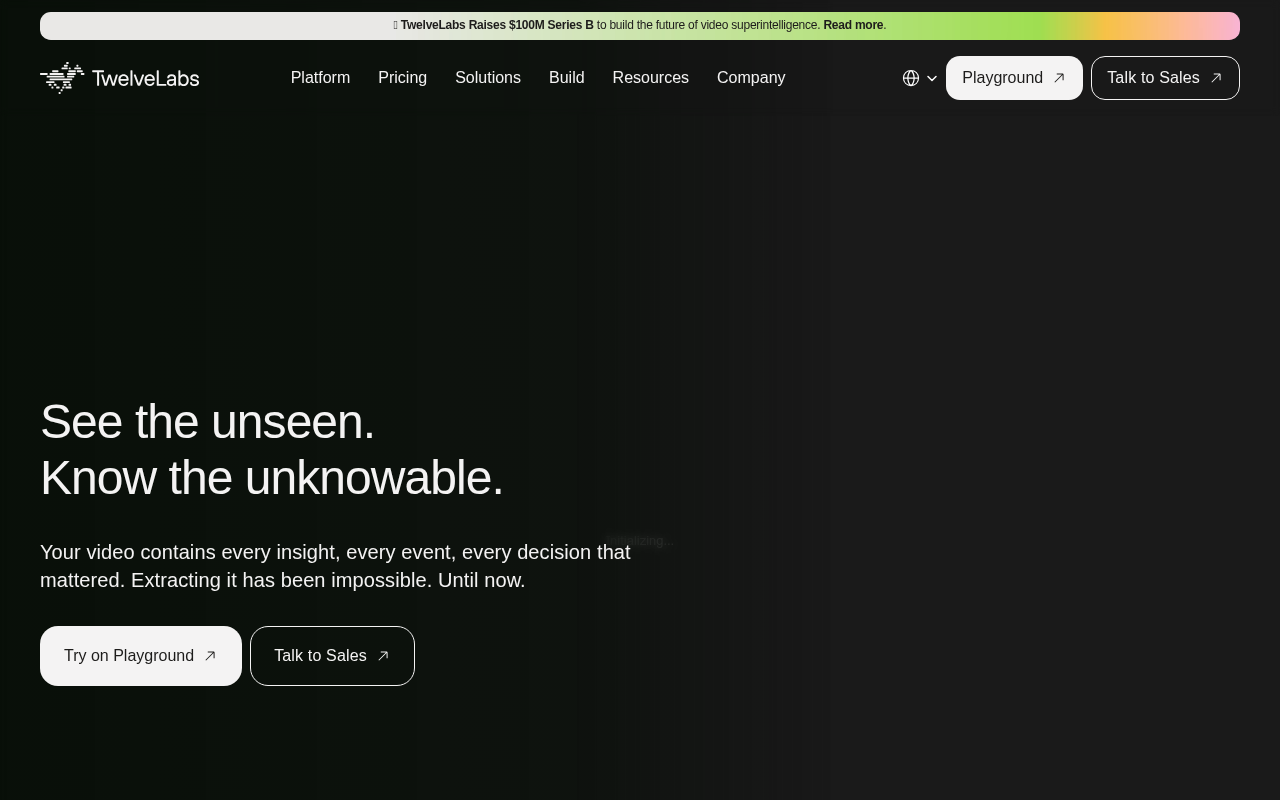This screenshot has width=1280, height=800.
Task: Click the Playground button in header
Action: tap(1014, 78)
